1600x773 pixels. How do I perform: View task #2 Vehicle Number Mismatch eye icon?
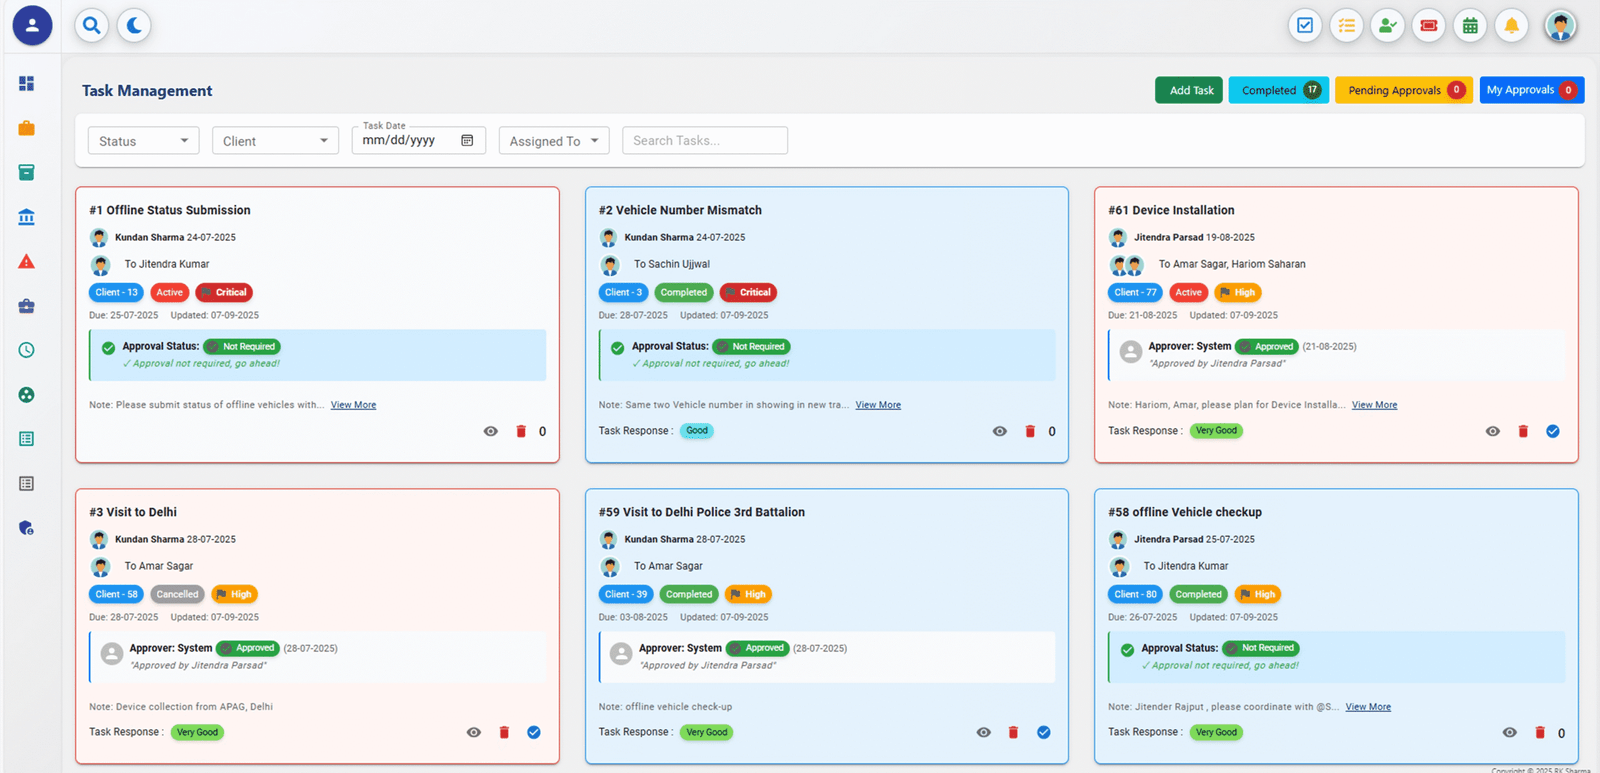(1000, 431)
